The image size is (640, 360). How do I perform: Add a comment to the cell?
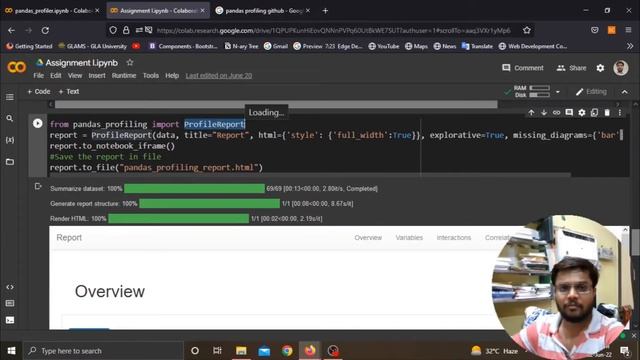569,113
